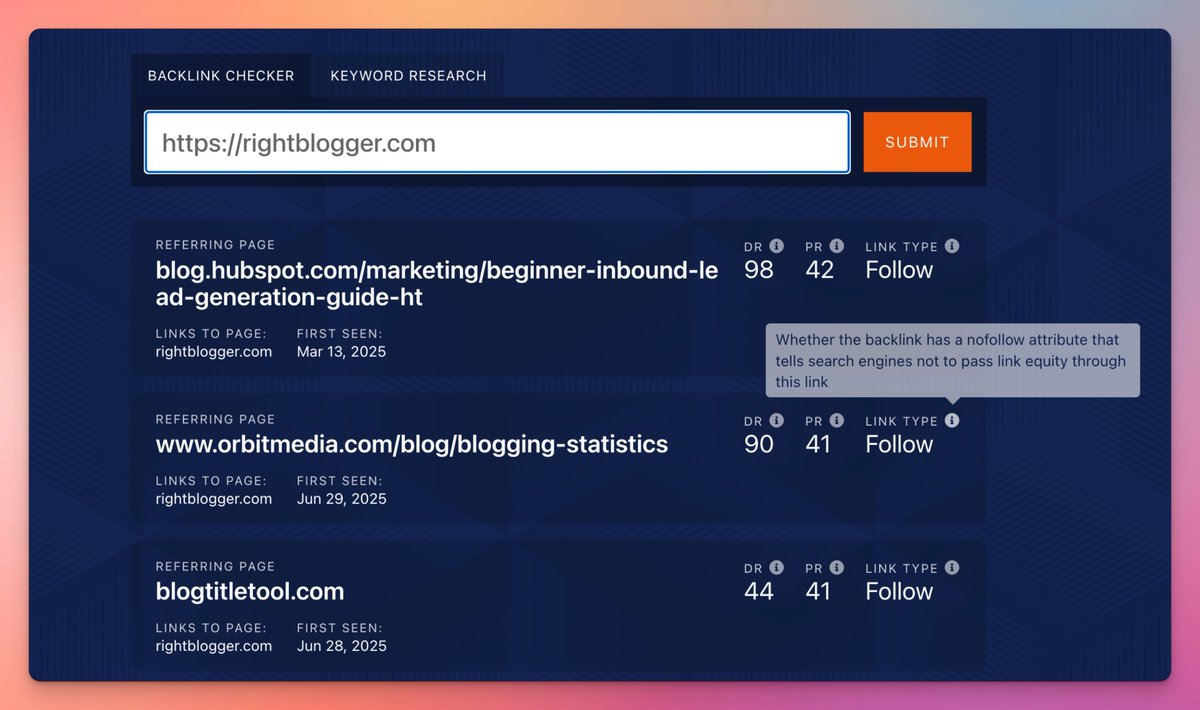The image size is (1200, 710).
Task: Click Follow link type in blogtitletool row
Action: click(899, 591)
